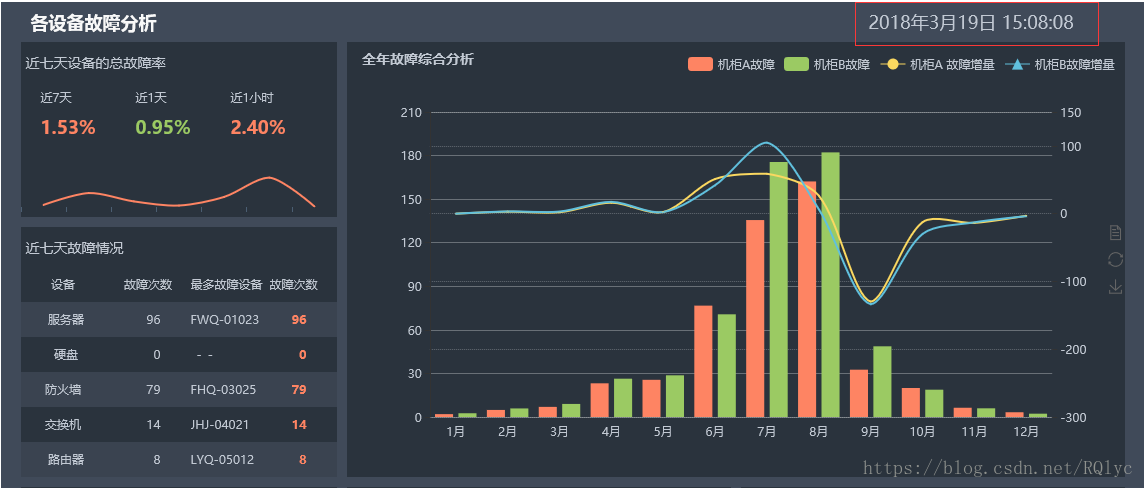Toggle the 机柜B故障 legend series

coord(827,65)
